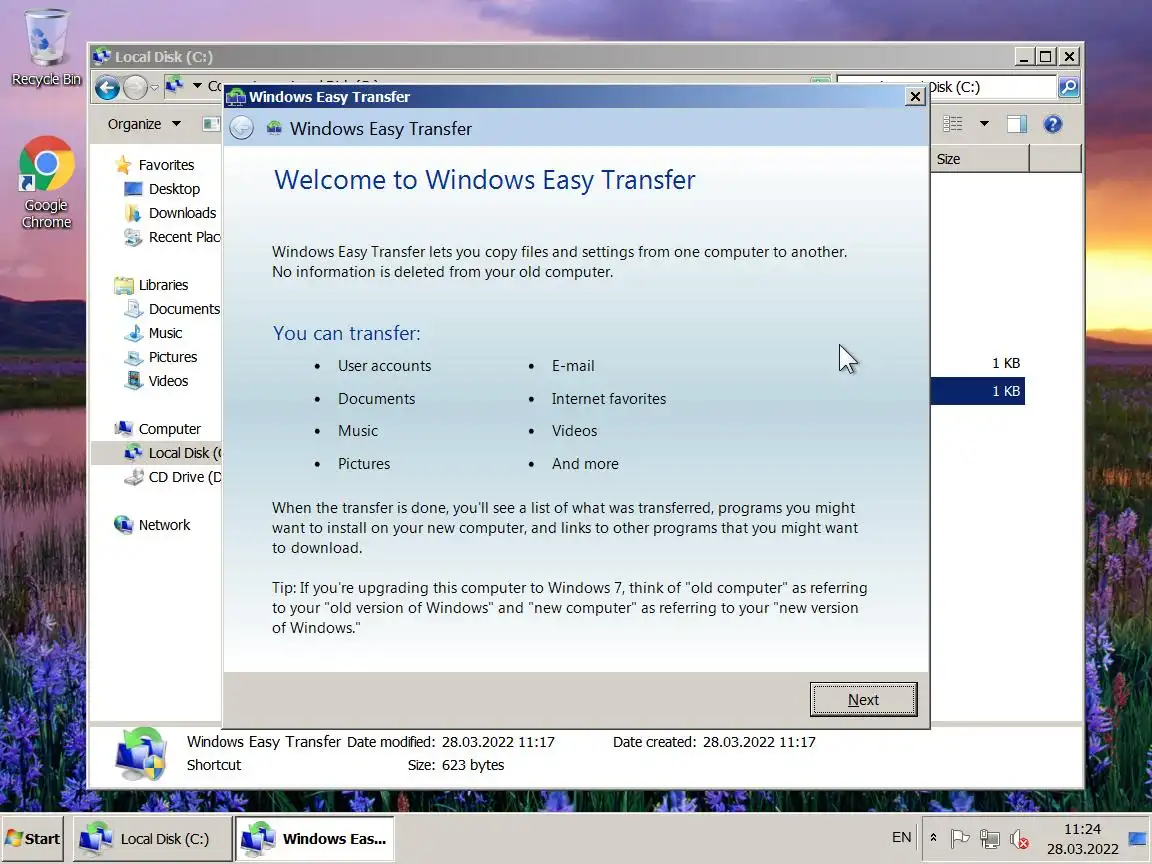The image size is (1152, 864).
Task: Switch to Windows Easy Transfer taskbar button
Action: [x=314, y=838]
